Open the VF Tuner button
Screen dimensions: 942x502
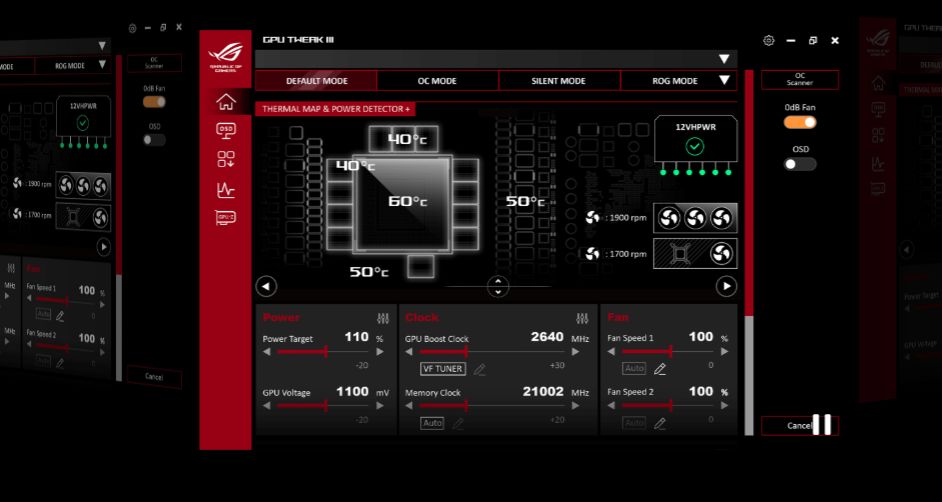pos(443,369)
